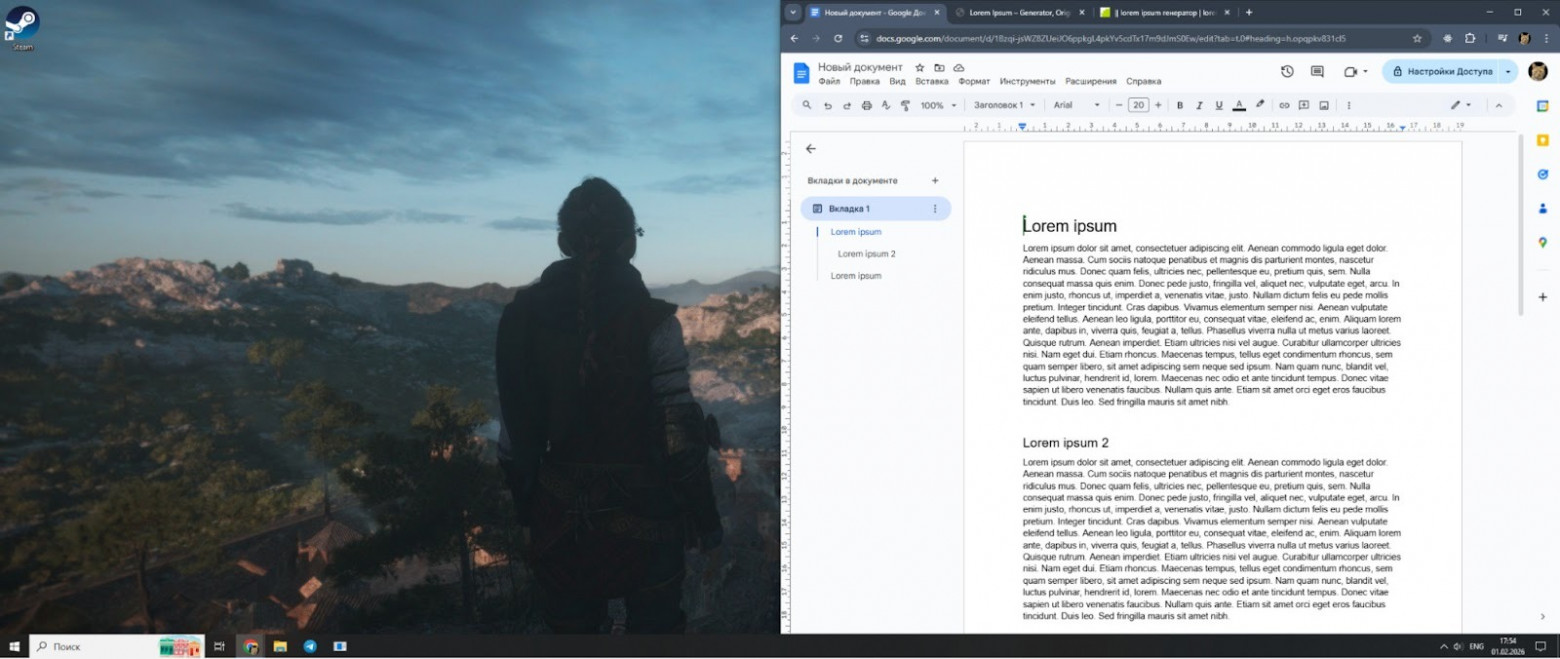This screenshot has height=659, width=1560.
Task: Open the comments history icon
Action: pos(1317,72)
